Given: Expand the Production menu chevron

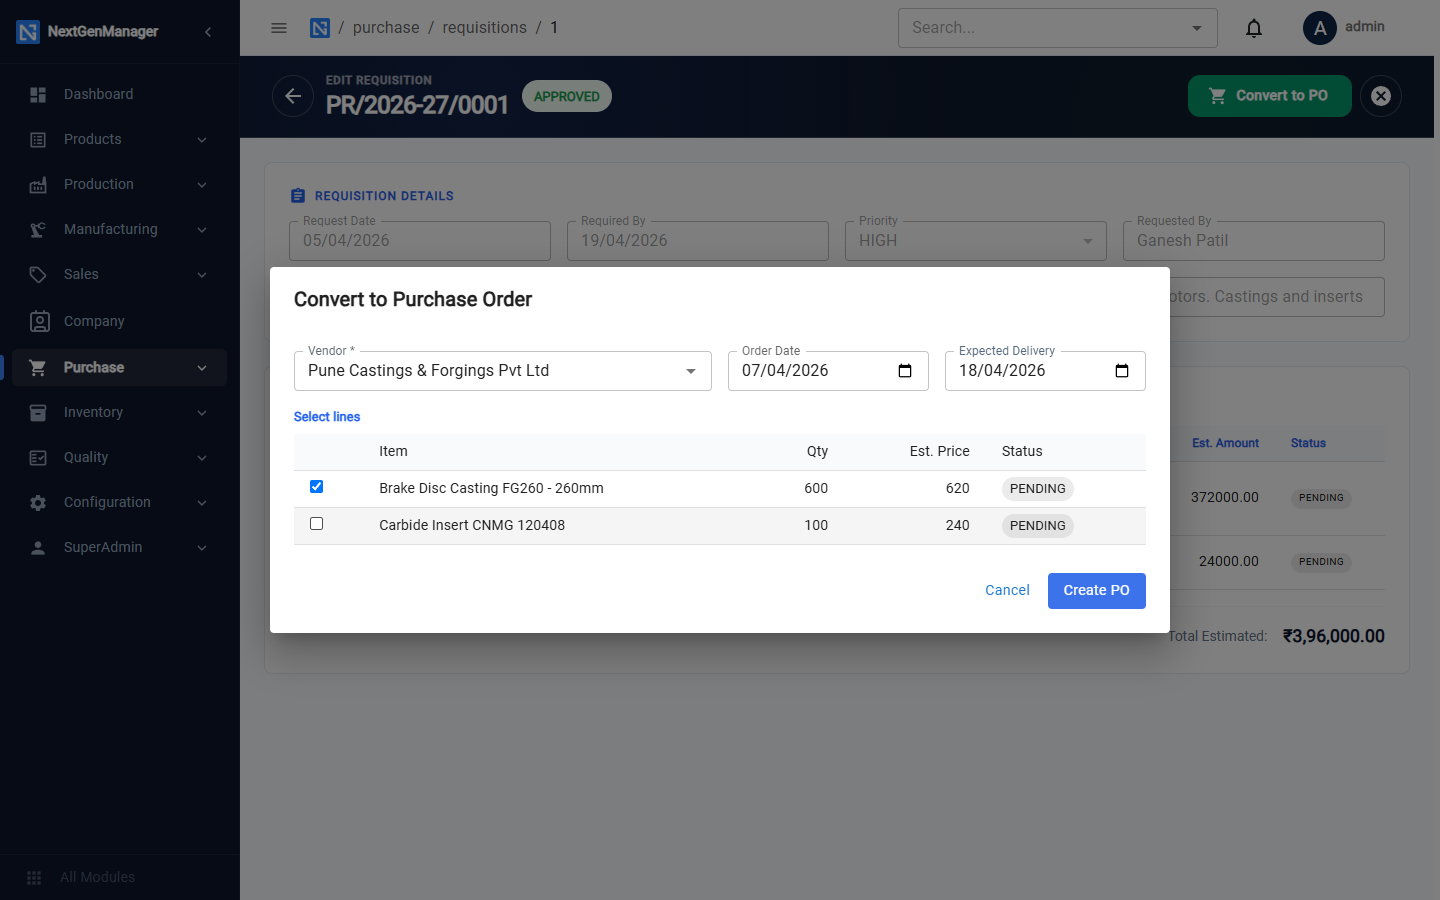Looking at the screenshot, I should coord(202,184).
